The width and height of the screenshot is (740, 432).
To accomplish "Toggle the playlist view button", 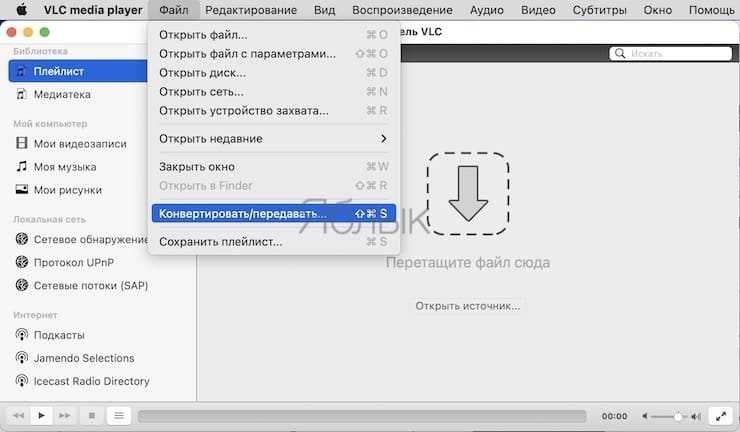I will click(x=119, y=416).
